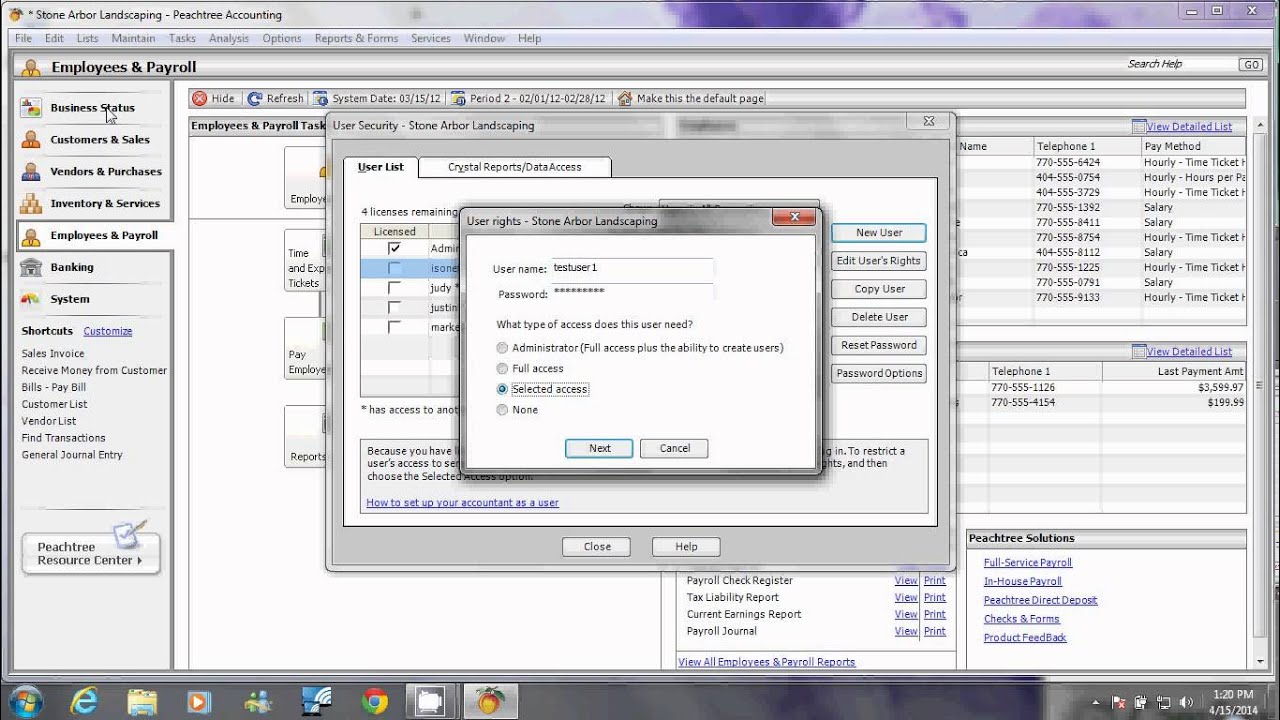Viewport: 1280px width, 720px height.
Task: Click the New User button
Action: tap(879, 233)
